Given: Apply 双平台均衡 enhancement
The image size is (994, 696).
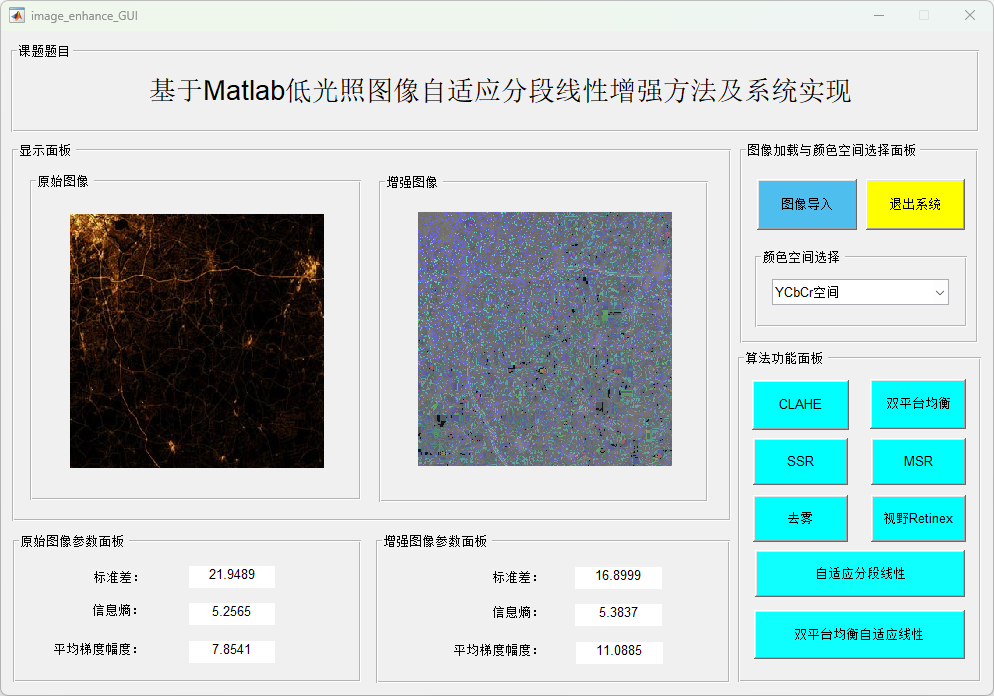Looking at the screenshot, I should click(x=918, y=404).
